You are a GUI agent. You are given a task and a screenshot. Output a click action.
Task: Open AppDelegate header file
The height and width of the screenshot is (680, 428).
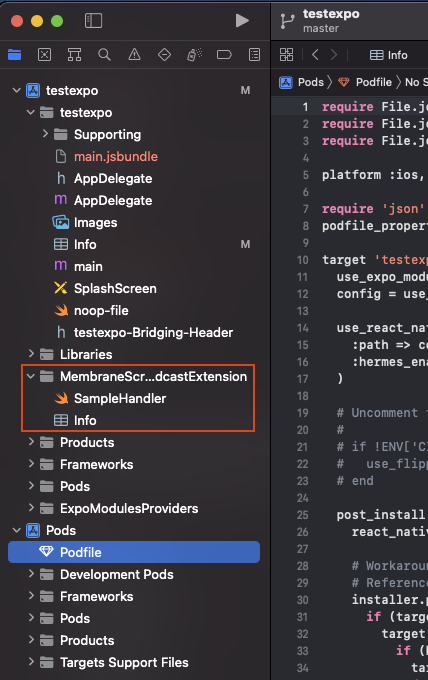(x=113, y=179)
